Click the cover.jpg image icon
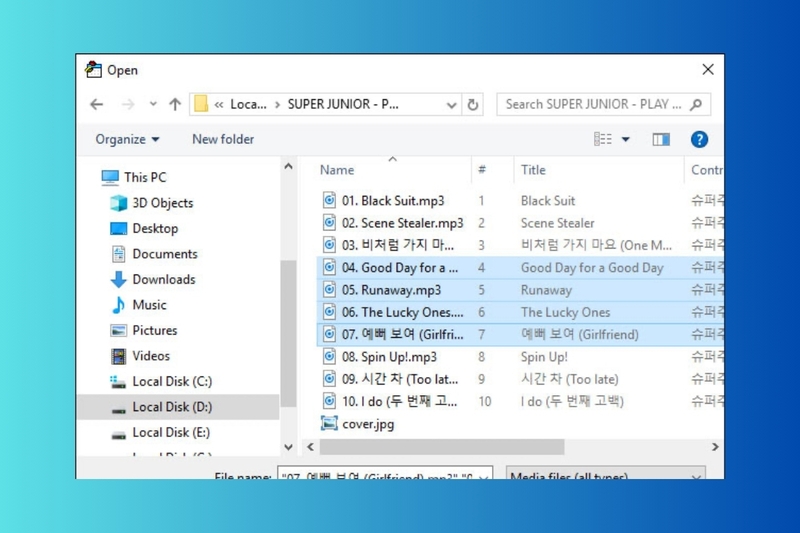800x533 pixels. (x=329, y=423)
